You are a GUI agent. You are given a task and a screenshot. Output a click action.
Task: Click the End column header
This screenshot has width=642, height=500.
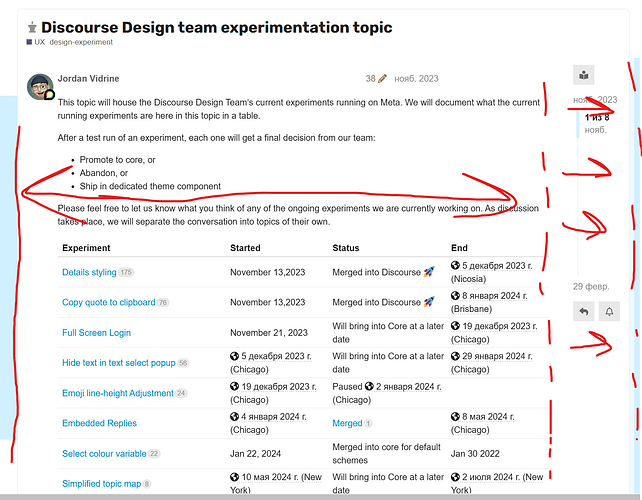(459, 248)
